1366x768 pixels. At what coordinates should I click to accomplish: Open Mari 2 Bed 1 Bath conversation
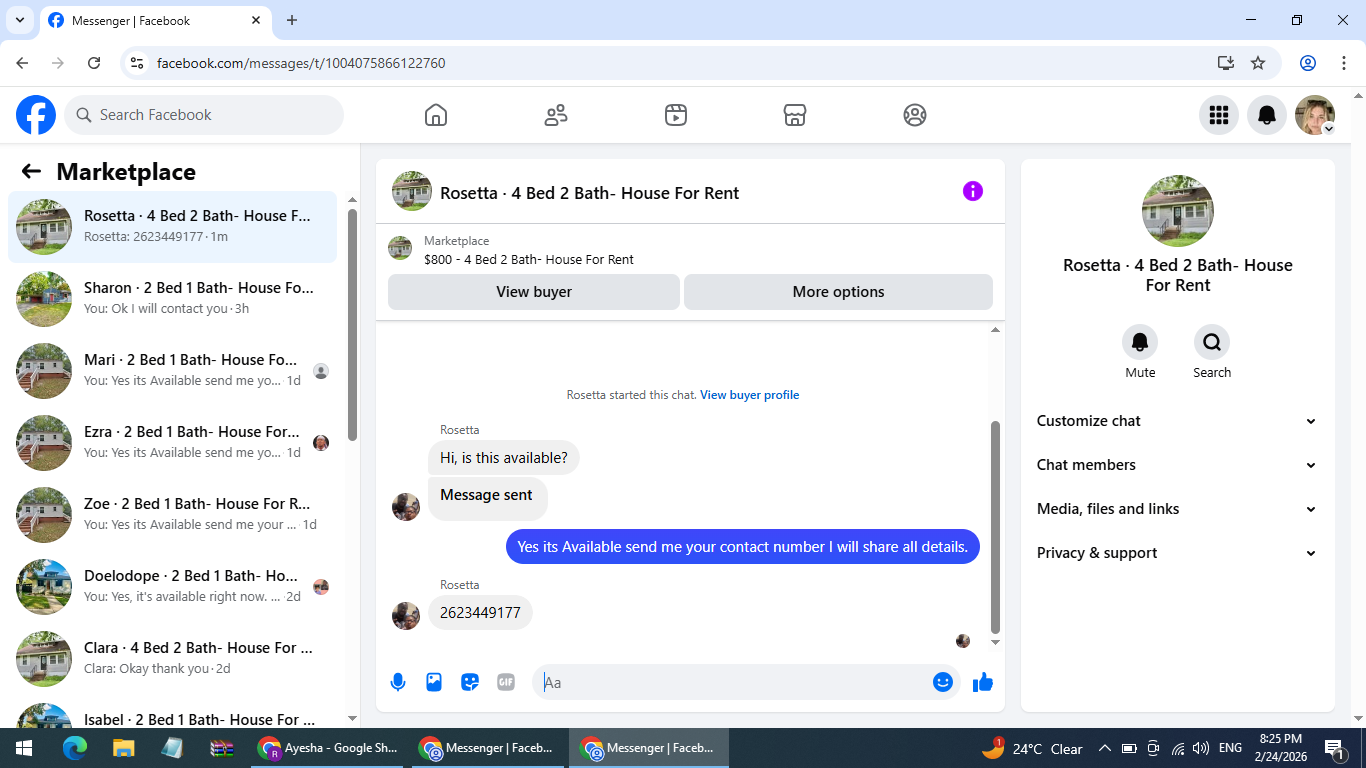[172, 371]
